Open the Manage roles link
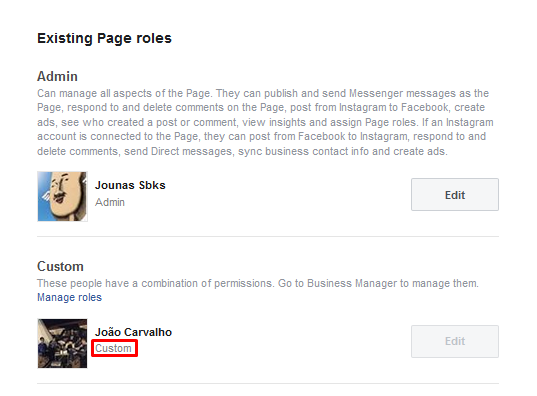This screenshot has height=396, width=537. [x=69, y=297]
